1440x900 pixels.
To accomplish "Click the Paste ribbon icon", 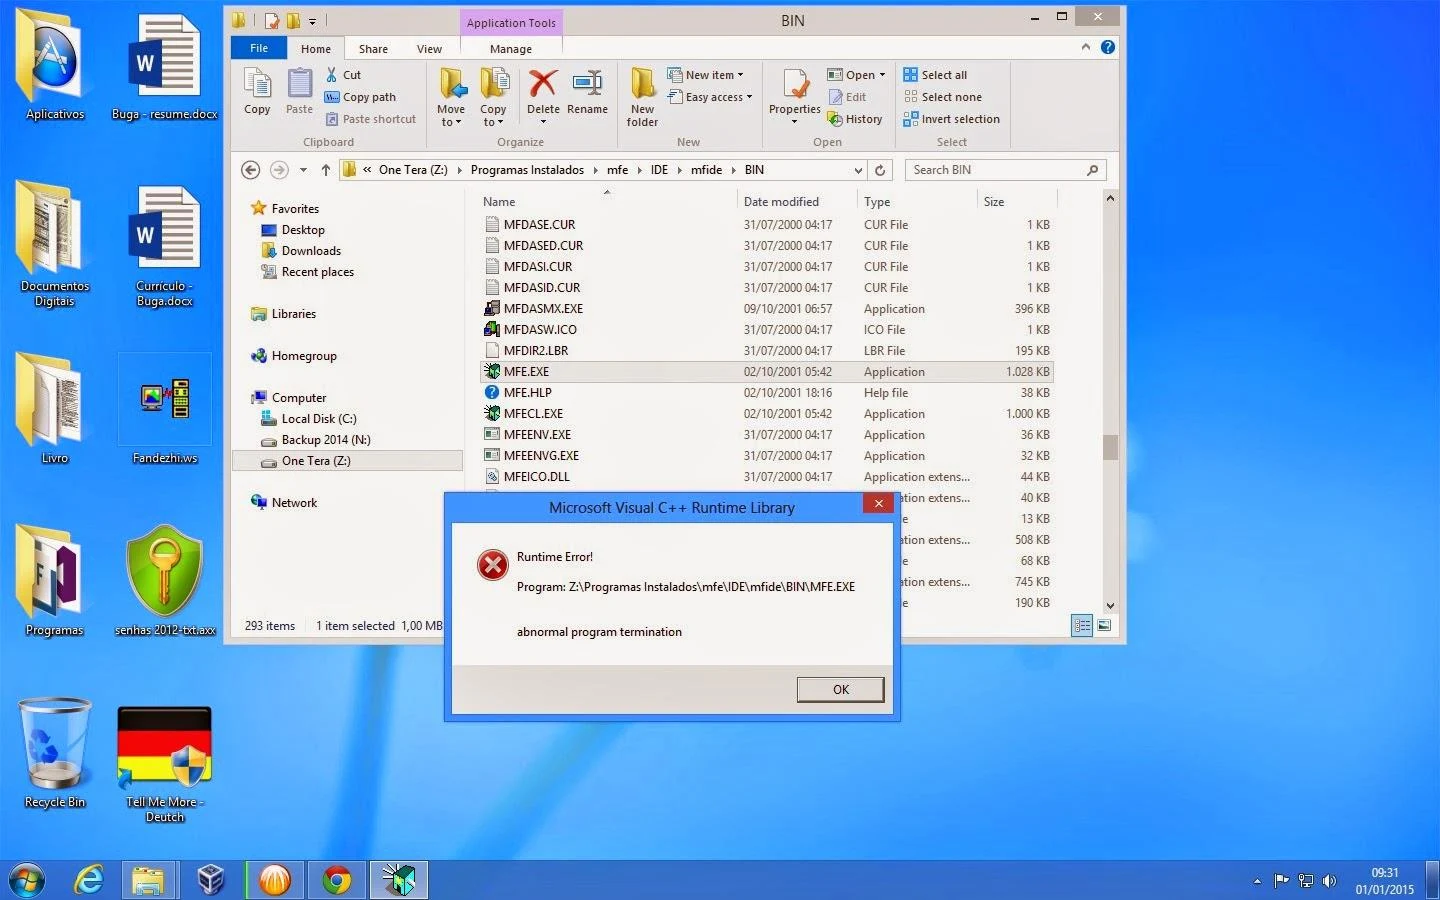I will click(299, 92).
